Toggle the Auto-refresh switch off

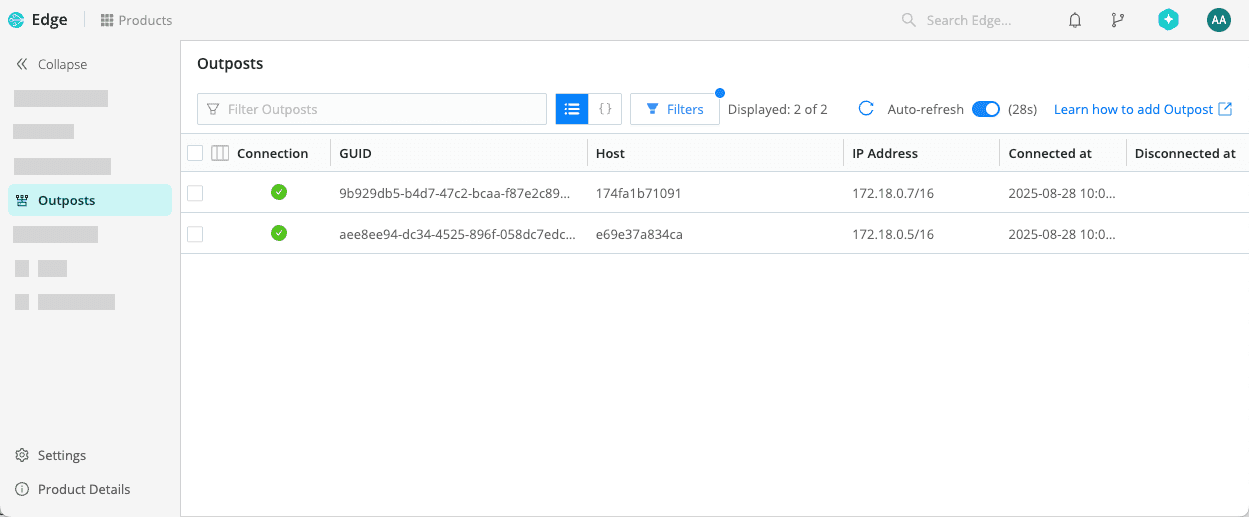pyautogui.click(x=985, y=109)
